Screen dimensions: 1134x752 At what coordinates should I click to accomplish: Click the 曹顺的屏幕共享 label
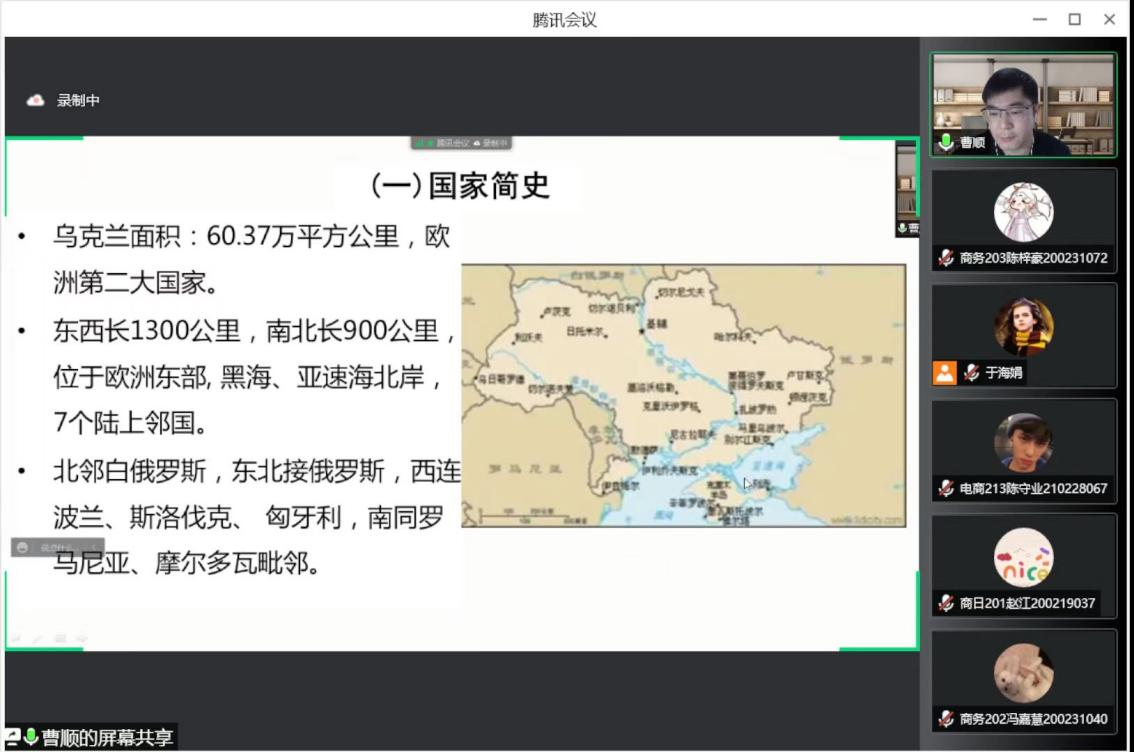point(107,738)
